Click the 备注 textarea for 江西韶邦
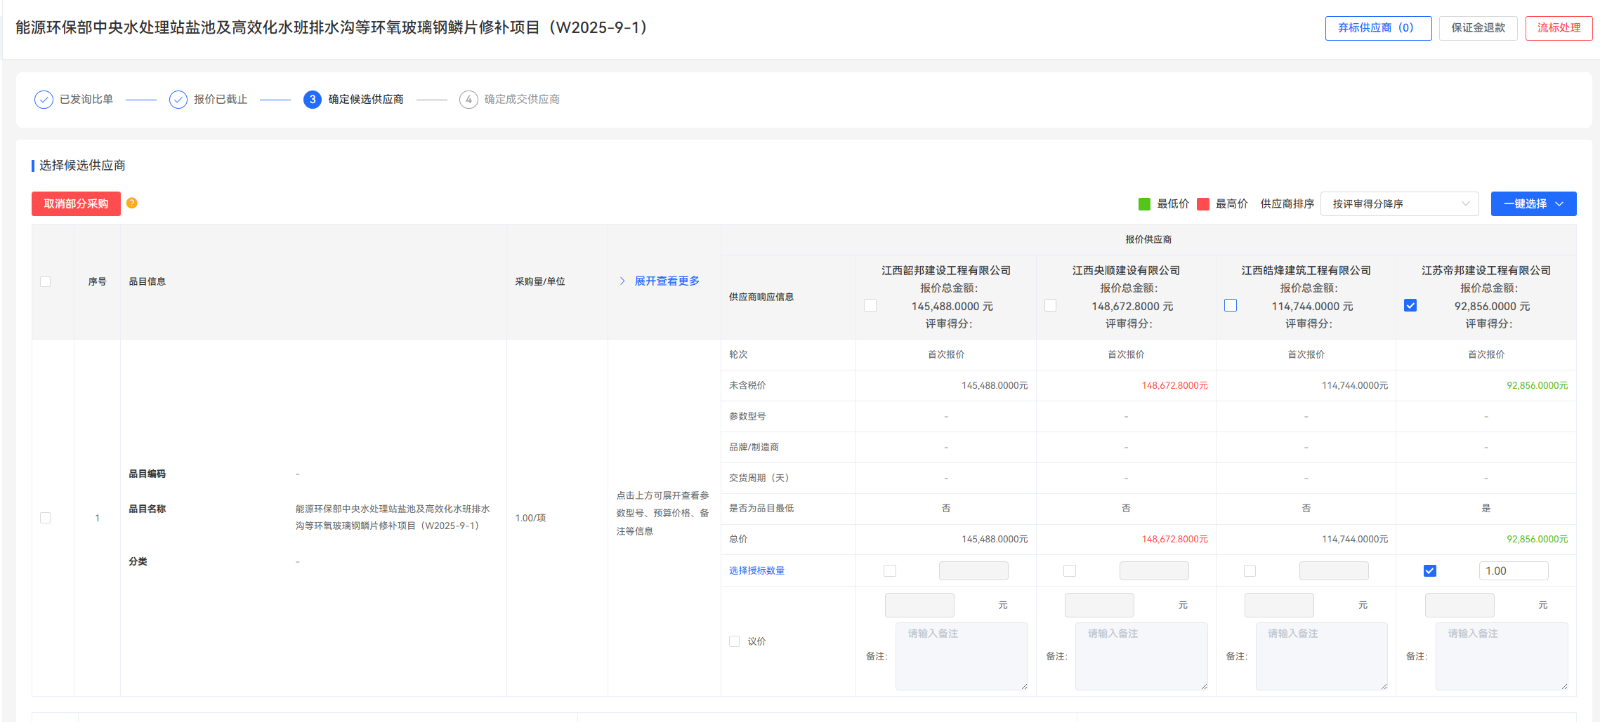Image resolution: width=1600 pixels, height=722 pixels. click(961, 656)
